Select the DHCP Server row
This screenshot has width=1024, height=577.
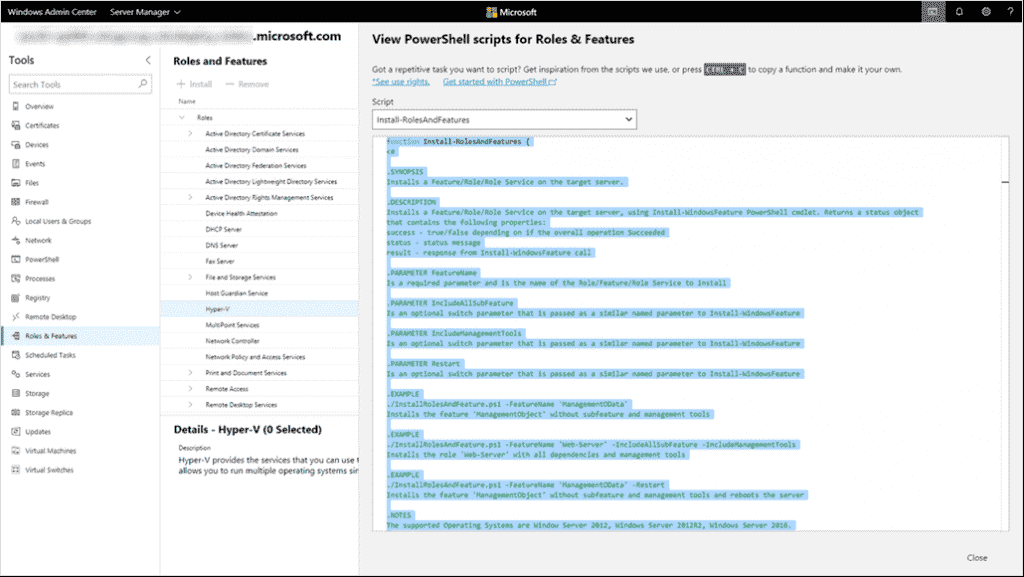click(x=259, y=229)
